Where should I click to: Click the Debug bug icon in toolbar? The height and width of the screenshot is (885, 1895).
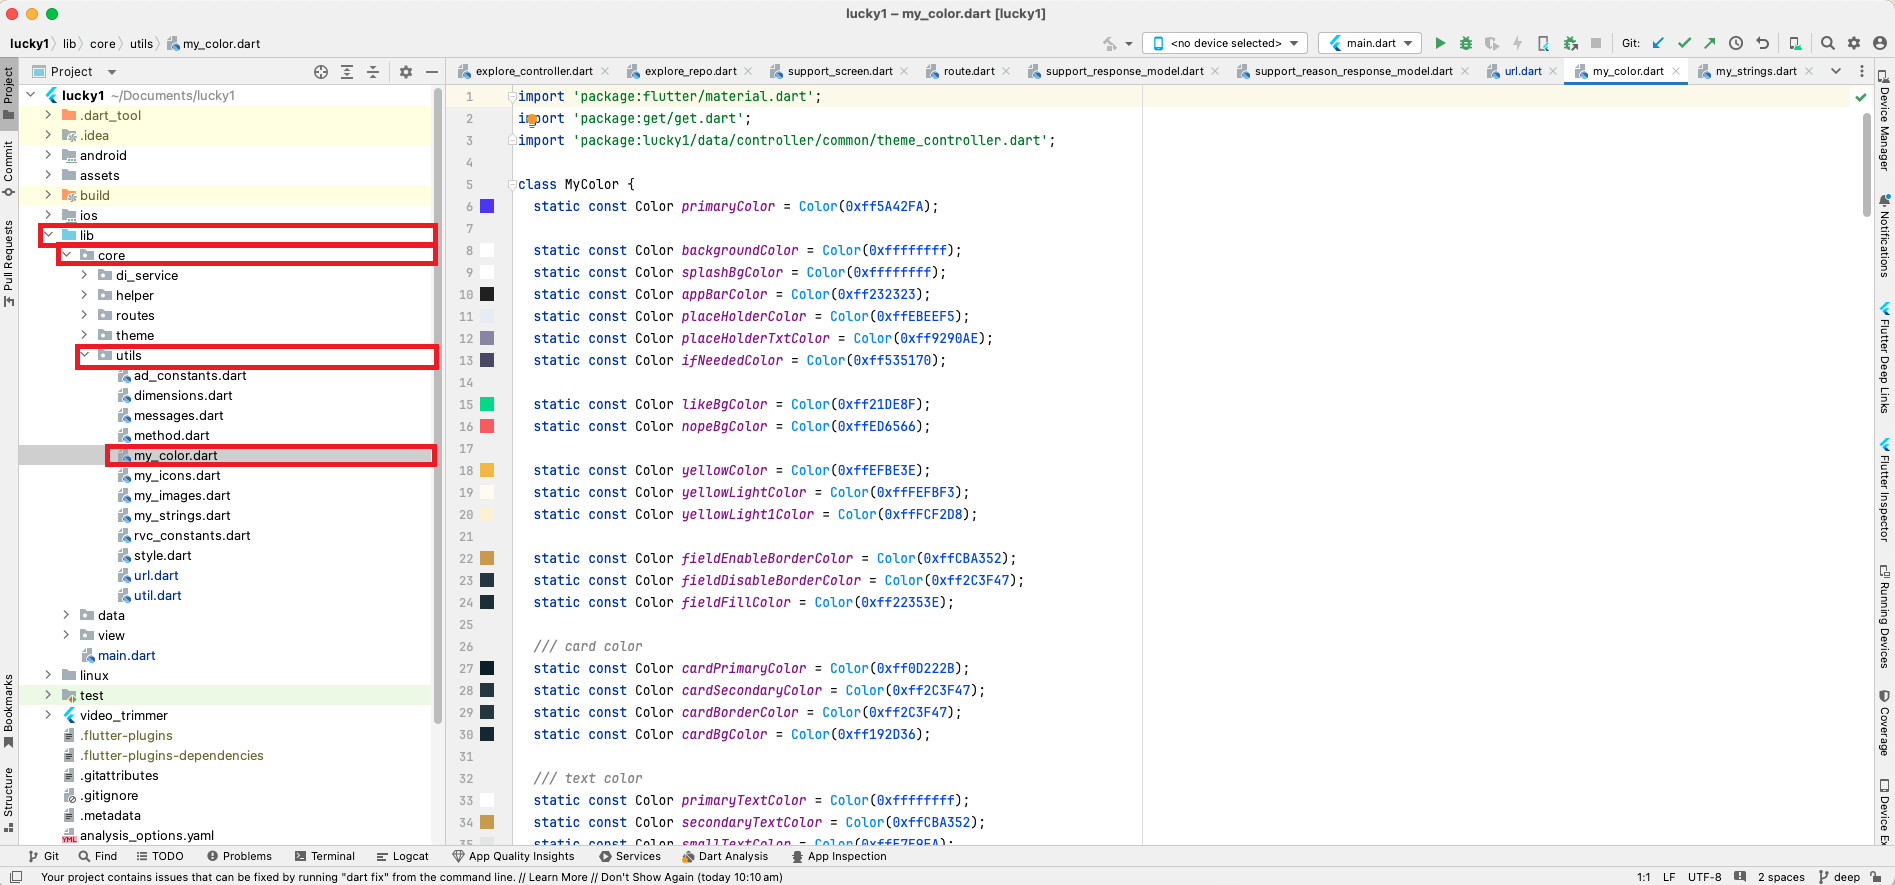1466,43
